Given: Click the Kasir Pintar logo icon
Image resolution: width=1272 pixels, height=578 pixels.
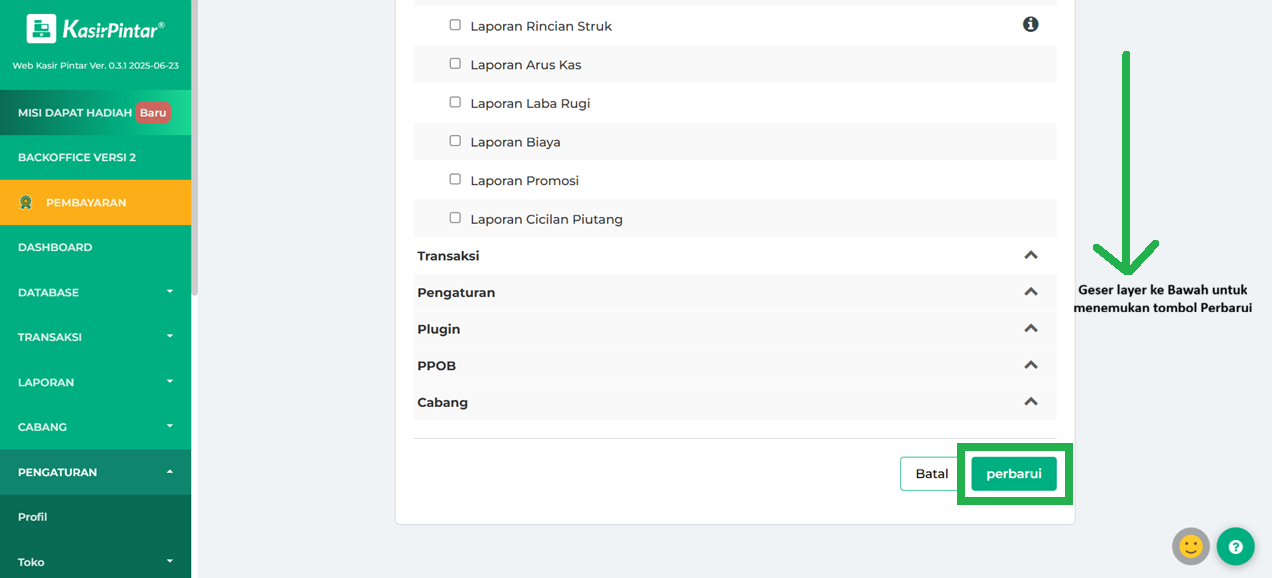Looking at the screenshot, I should [x=41, y=29].
